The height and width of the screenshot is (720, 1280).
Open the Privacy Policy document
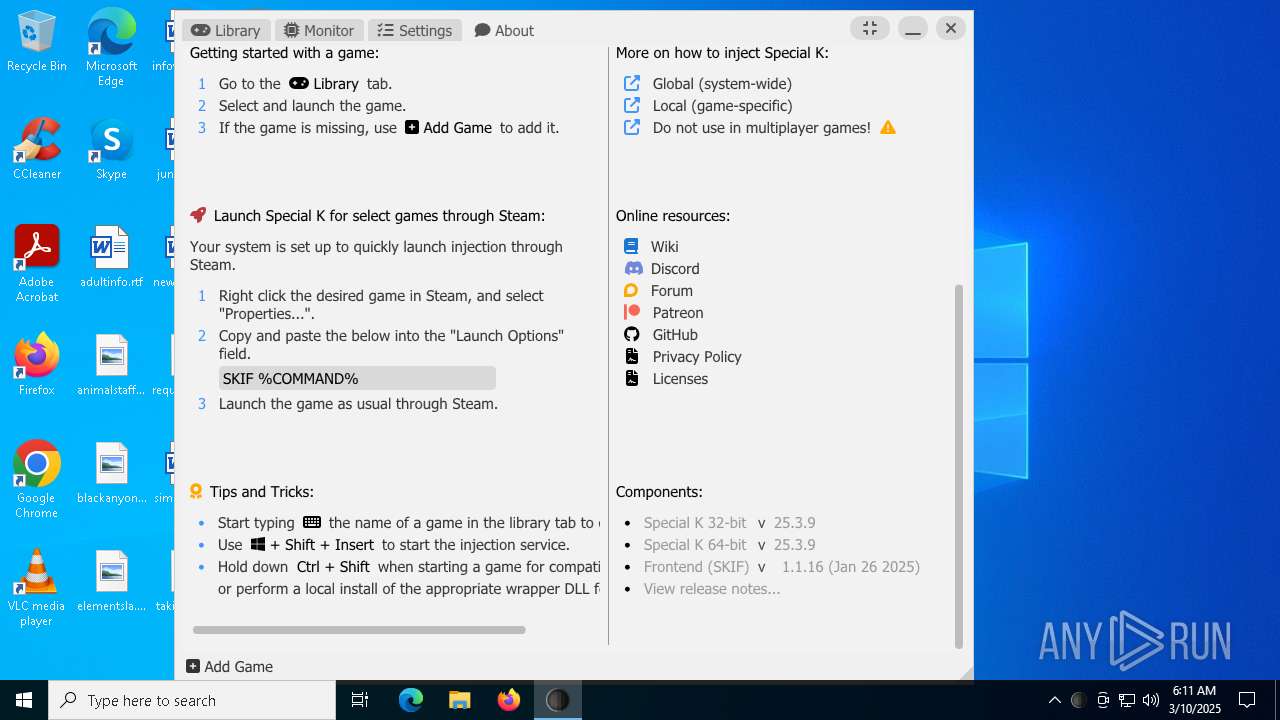(x=697, y=357)
